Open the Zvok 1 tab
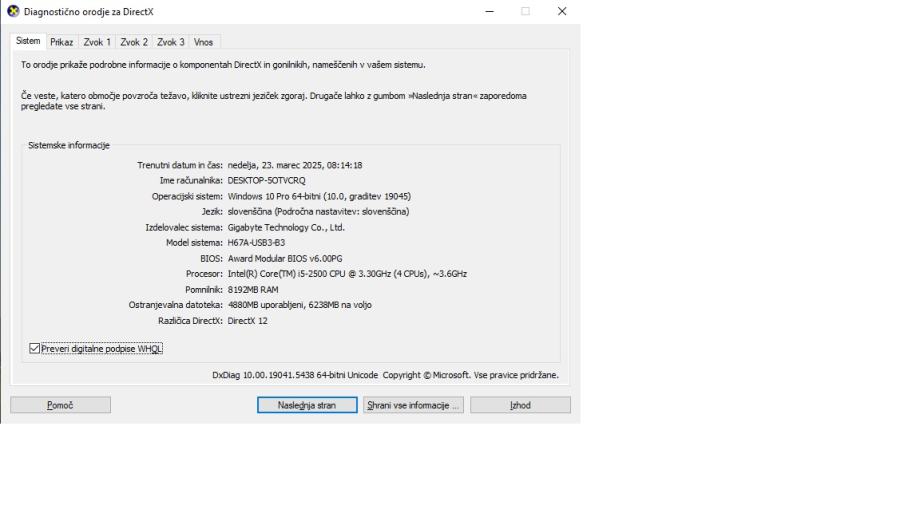Screen dimensions: 920x517 pos(97,42)
